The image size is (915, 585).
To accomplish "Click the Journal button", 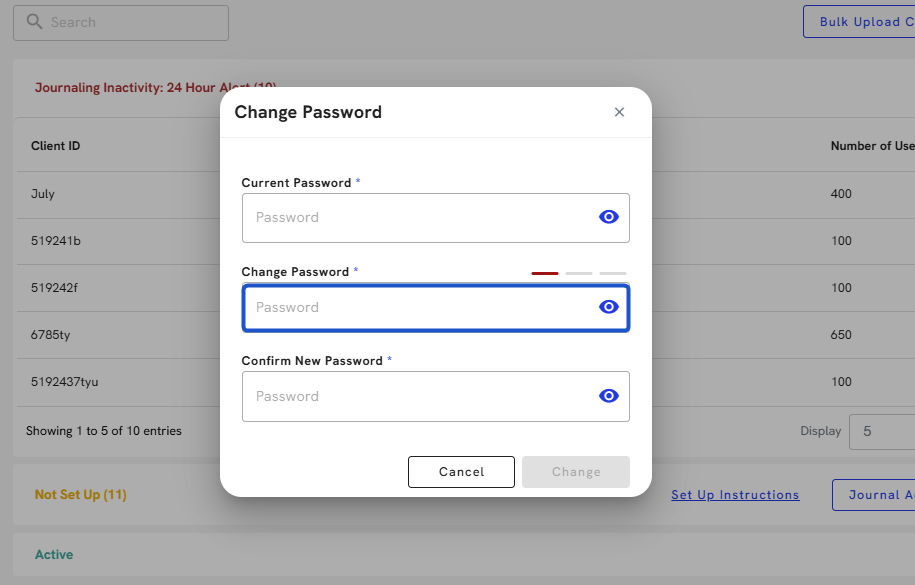I will coord(875,495).
